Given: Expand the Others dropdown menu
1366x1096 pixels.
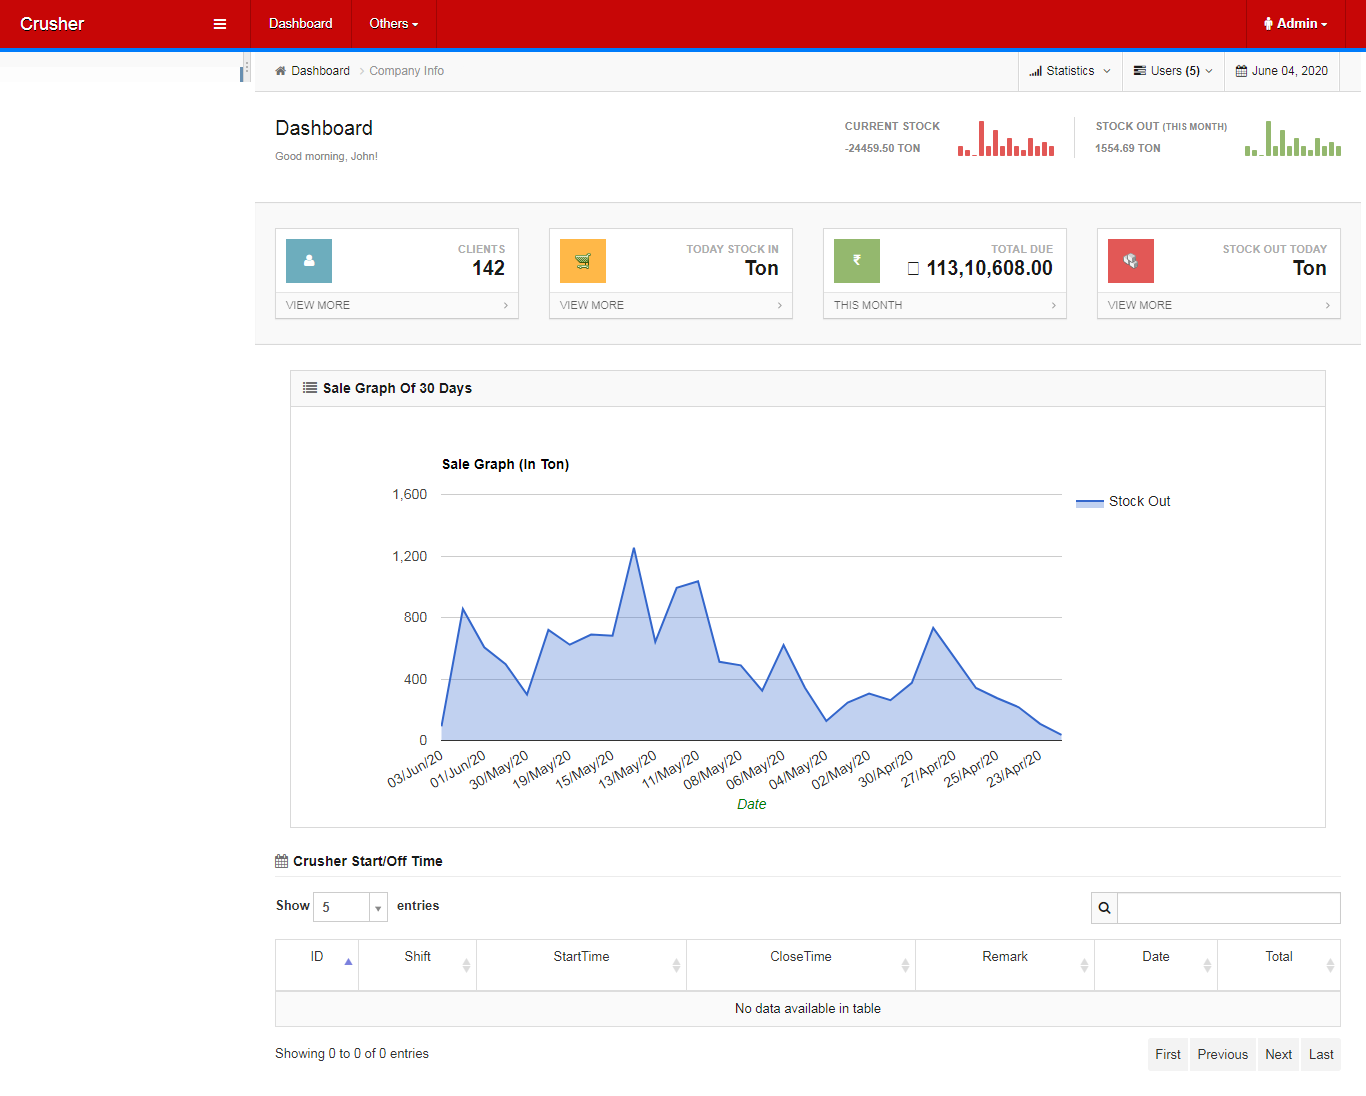Looking at the screenshot, I should pos(393,23).
